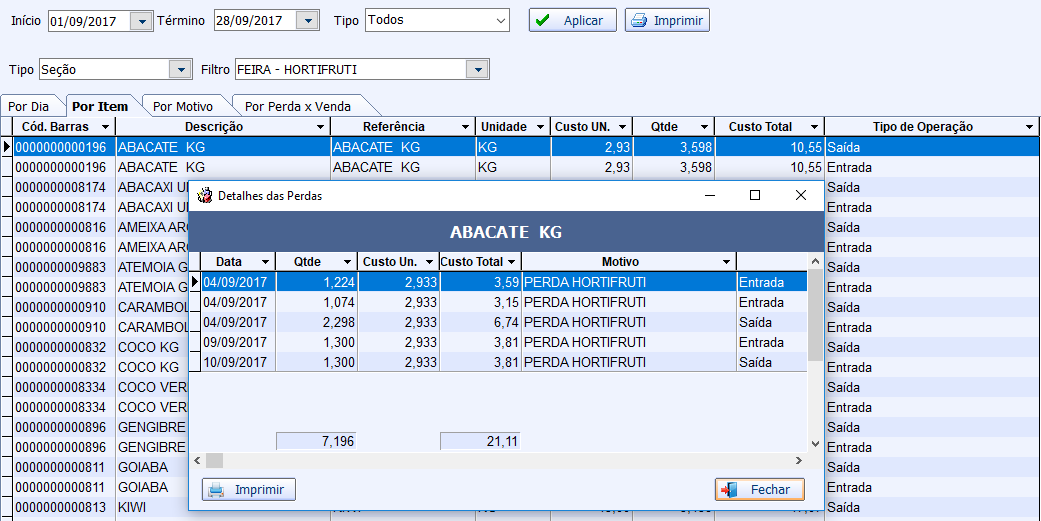
Task: Open the Por Perda x Venda tab
Action: pos(298,106)
